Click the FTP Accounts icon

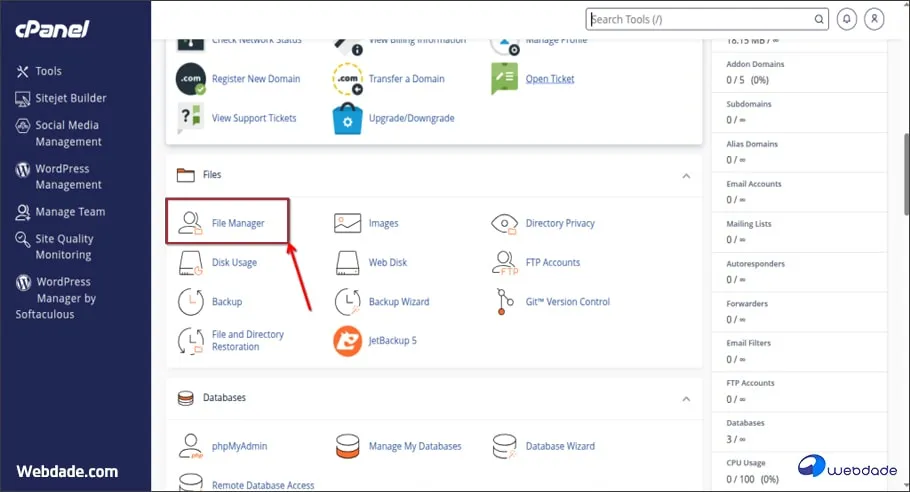[506, 263]
